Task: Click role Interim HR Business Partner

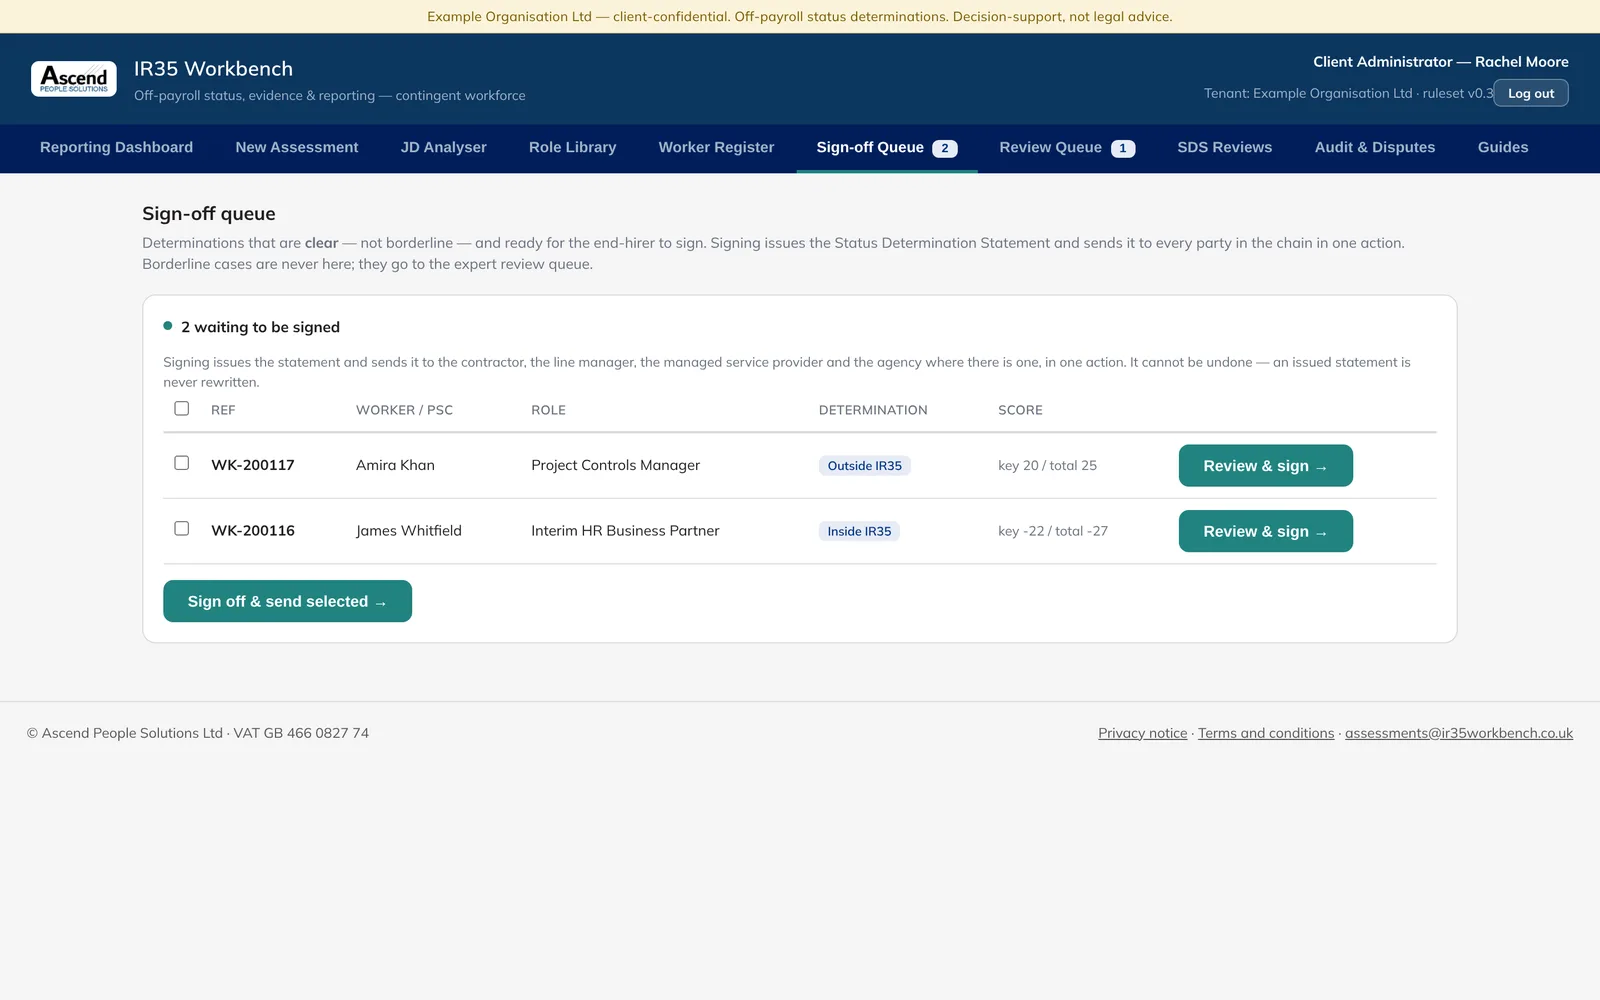Action: tap(625, 531)
